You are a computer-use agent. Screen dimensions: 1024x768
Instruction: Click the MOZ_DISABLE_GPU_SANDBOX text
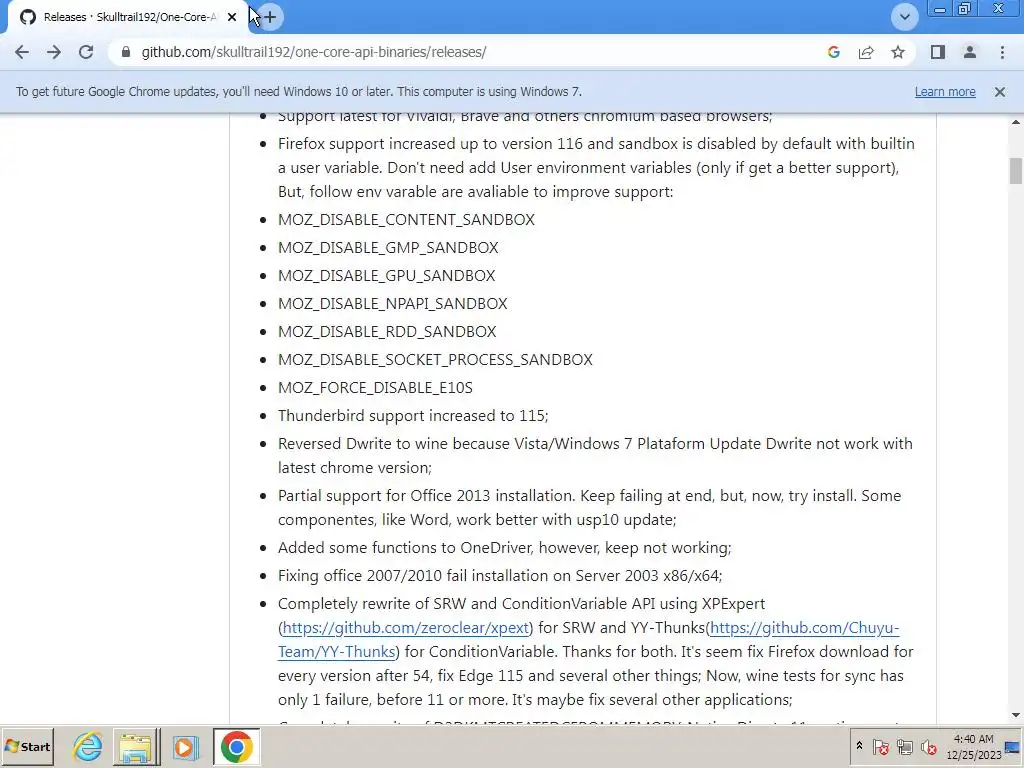pyautogui.click(x=387, y=276)
